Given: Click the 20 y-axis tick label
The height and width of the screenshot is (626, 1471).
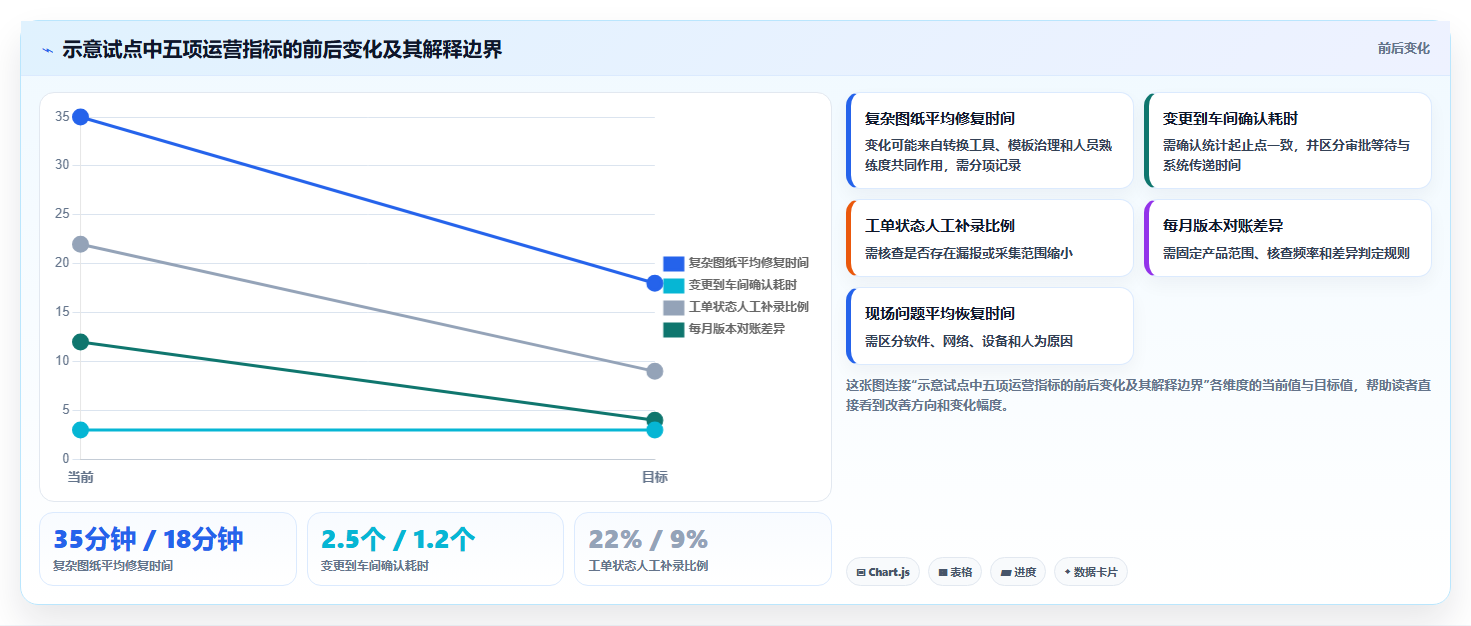Looking at the screenshot, I should click(62, 263).
